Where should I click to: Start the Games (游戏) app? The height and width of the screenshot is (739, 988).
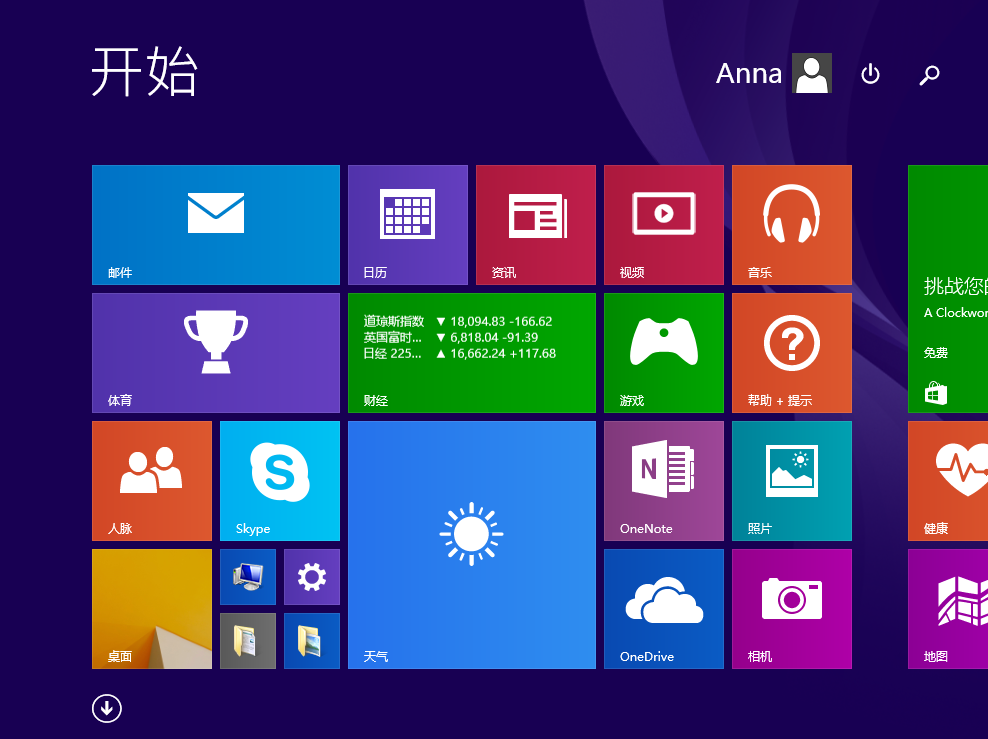pos(662,352)
